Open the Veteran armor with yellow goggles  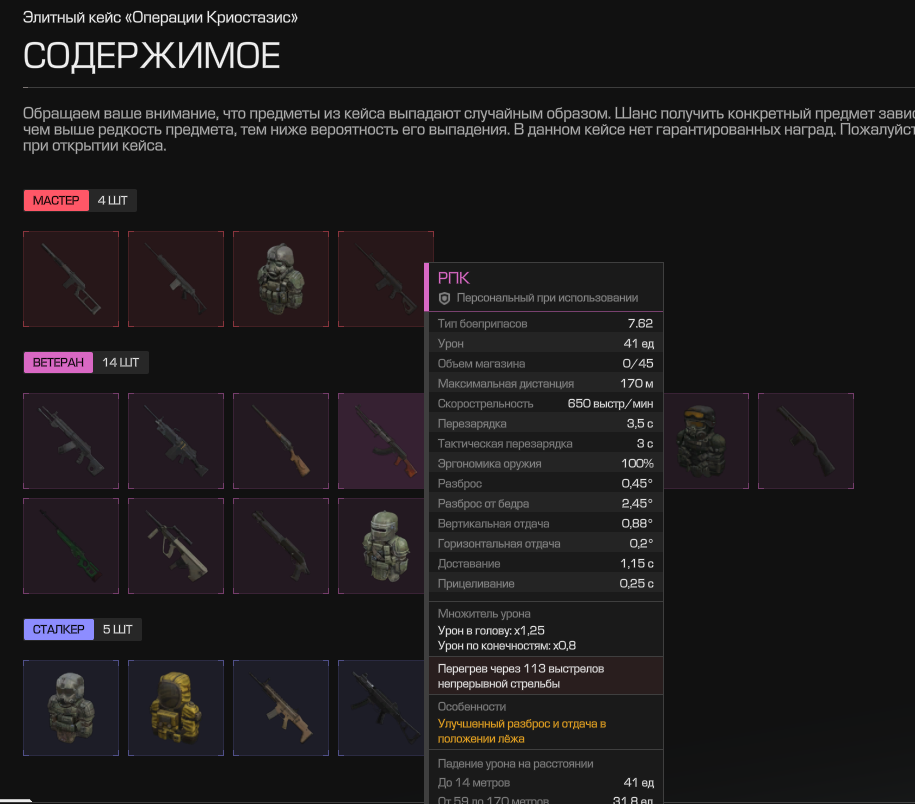[x=706, y=441]
